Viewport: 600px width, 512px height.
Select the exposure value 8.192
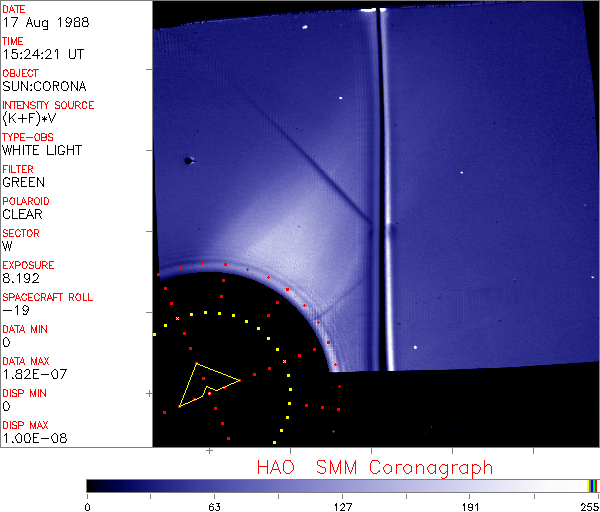coord(21,278)
